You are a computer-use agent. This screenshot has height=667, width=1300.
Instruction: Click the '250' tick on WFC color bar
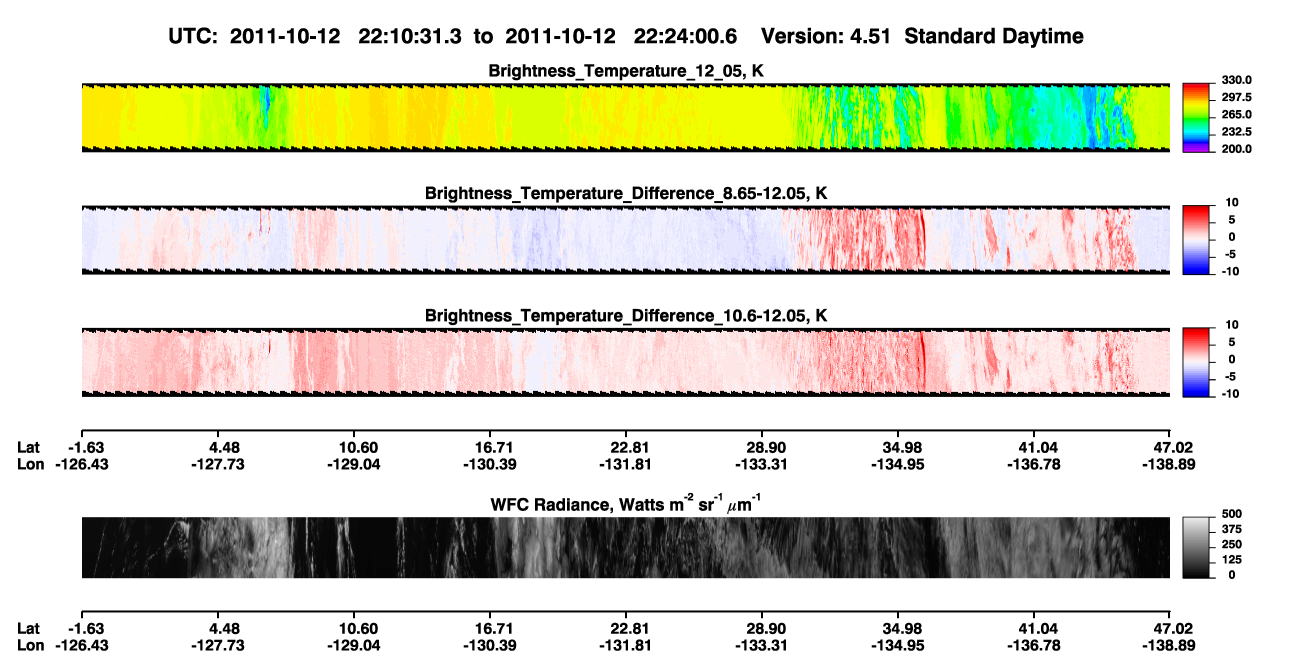click(x=1232, y=543)
